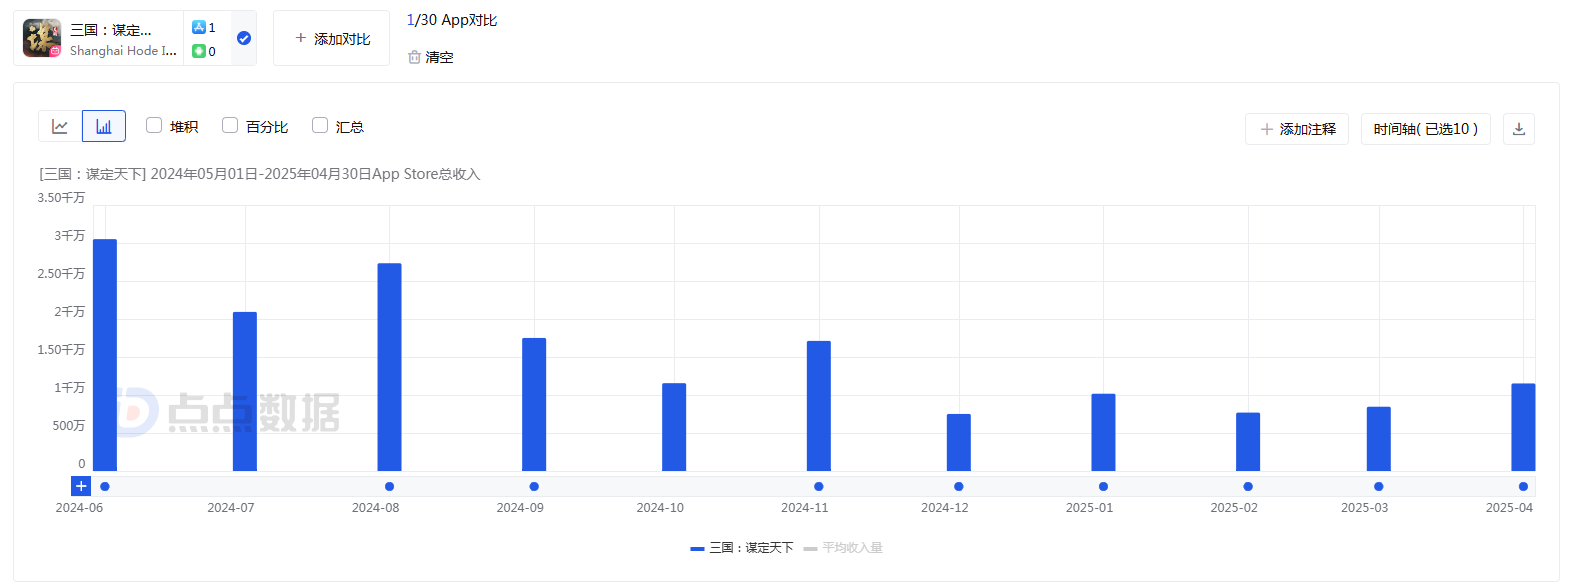The height and width of the screenshot is (585, 1569).
Task: Click the trash icon to clear apps
Action: point(414,57)
